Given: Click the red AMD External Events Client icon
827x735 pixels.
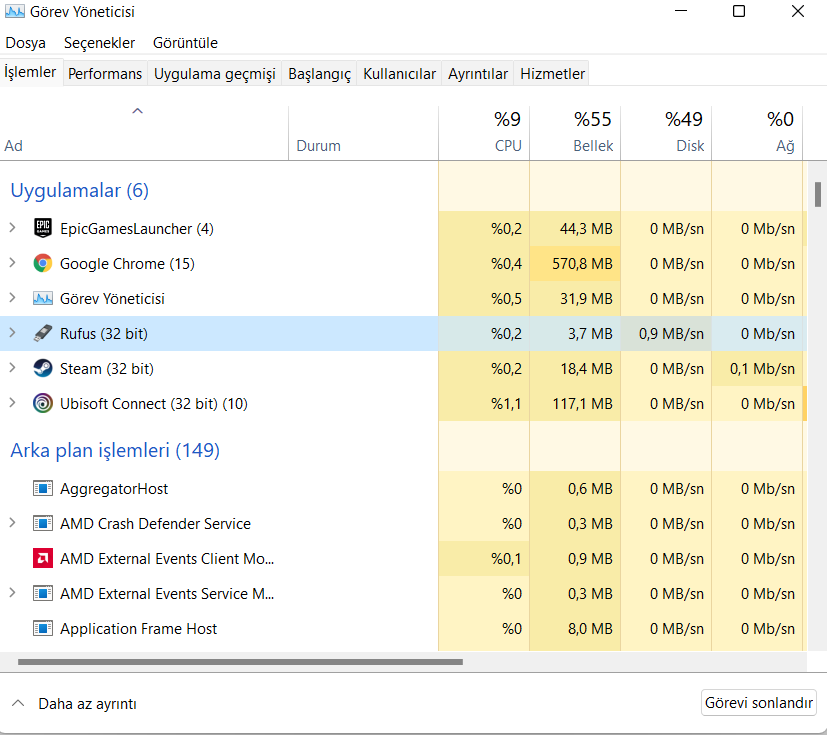Looking at the screenshot, I should 43,558.
